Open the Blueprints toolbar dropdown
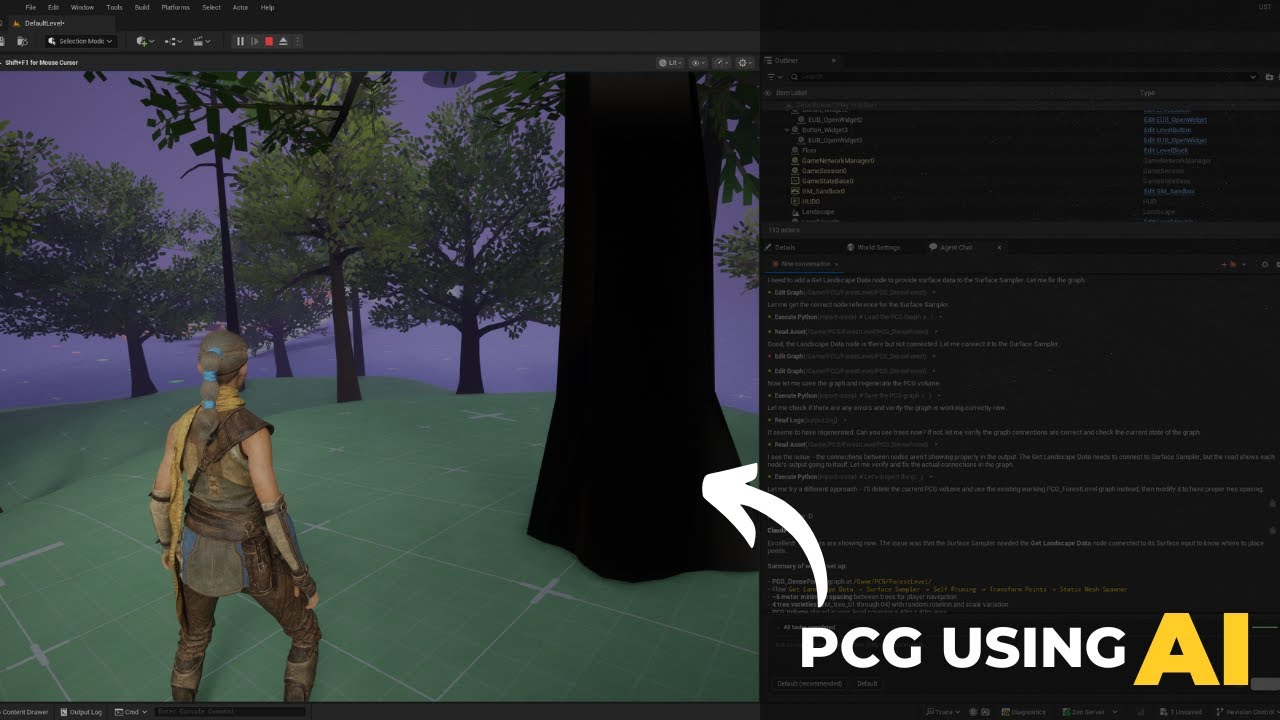This screenshot has height=720, width=1280. point(173,41)
